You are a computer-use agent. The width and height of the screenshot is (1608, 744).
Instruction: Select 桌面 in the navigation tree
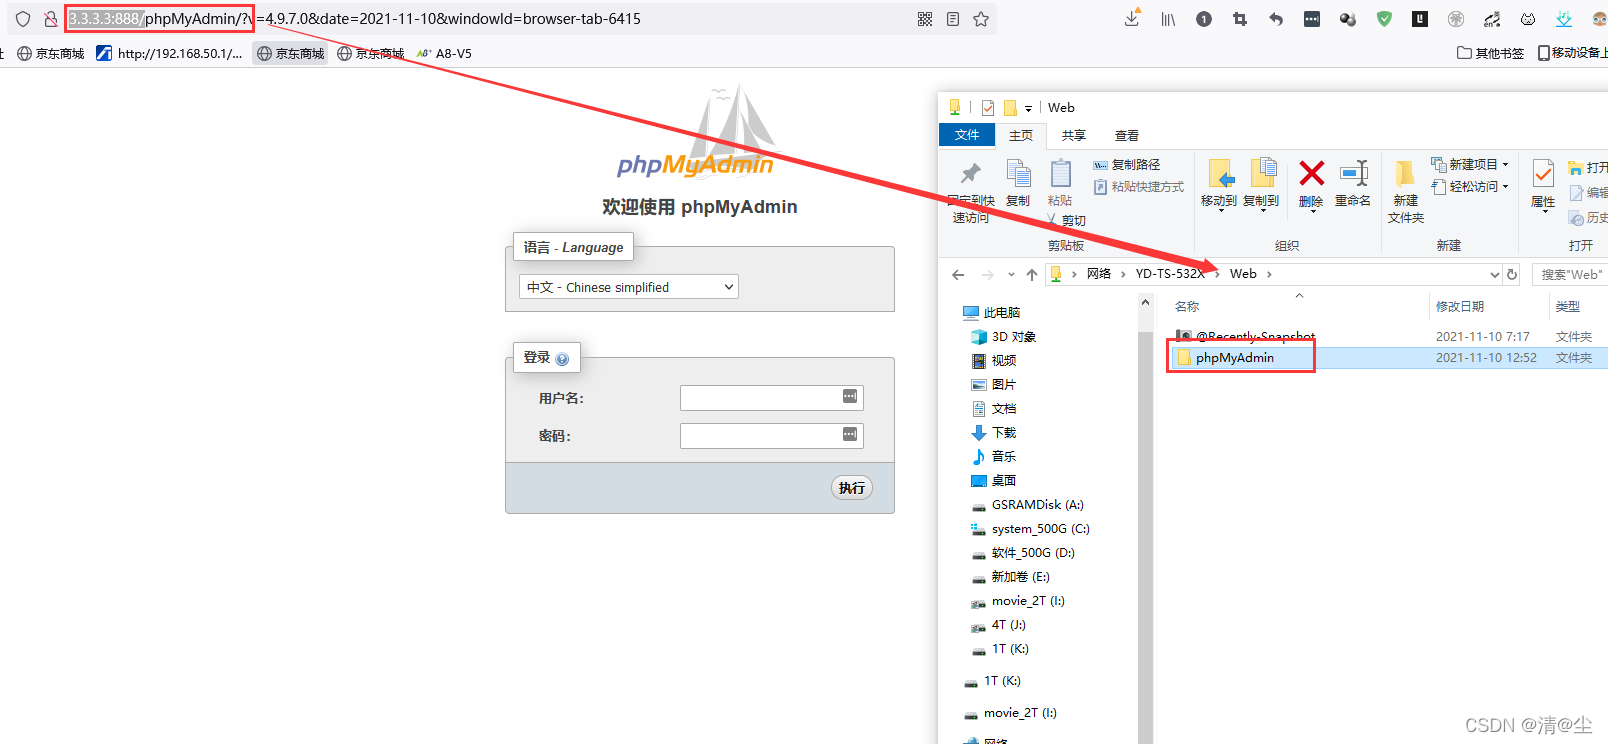(x=994, y=481)
